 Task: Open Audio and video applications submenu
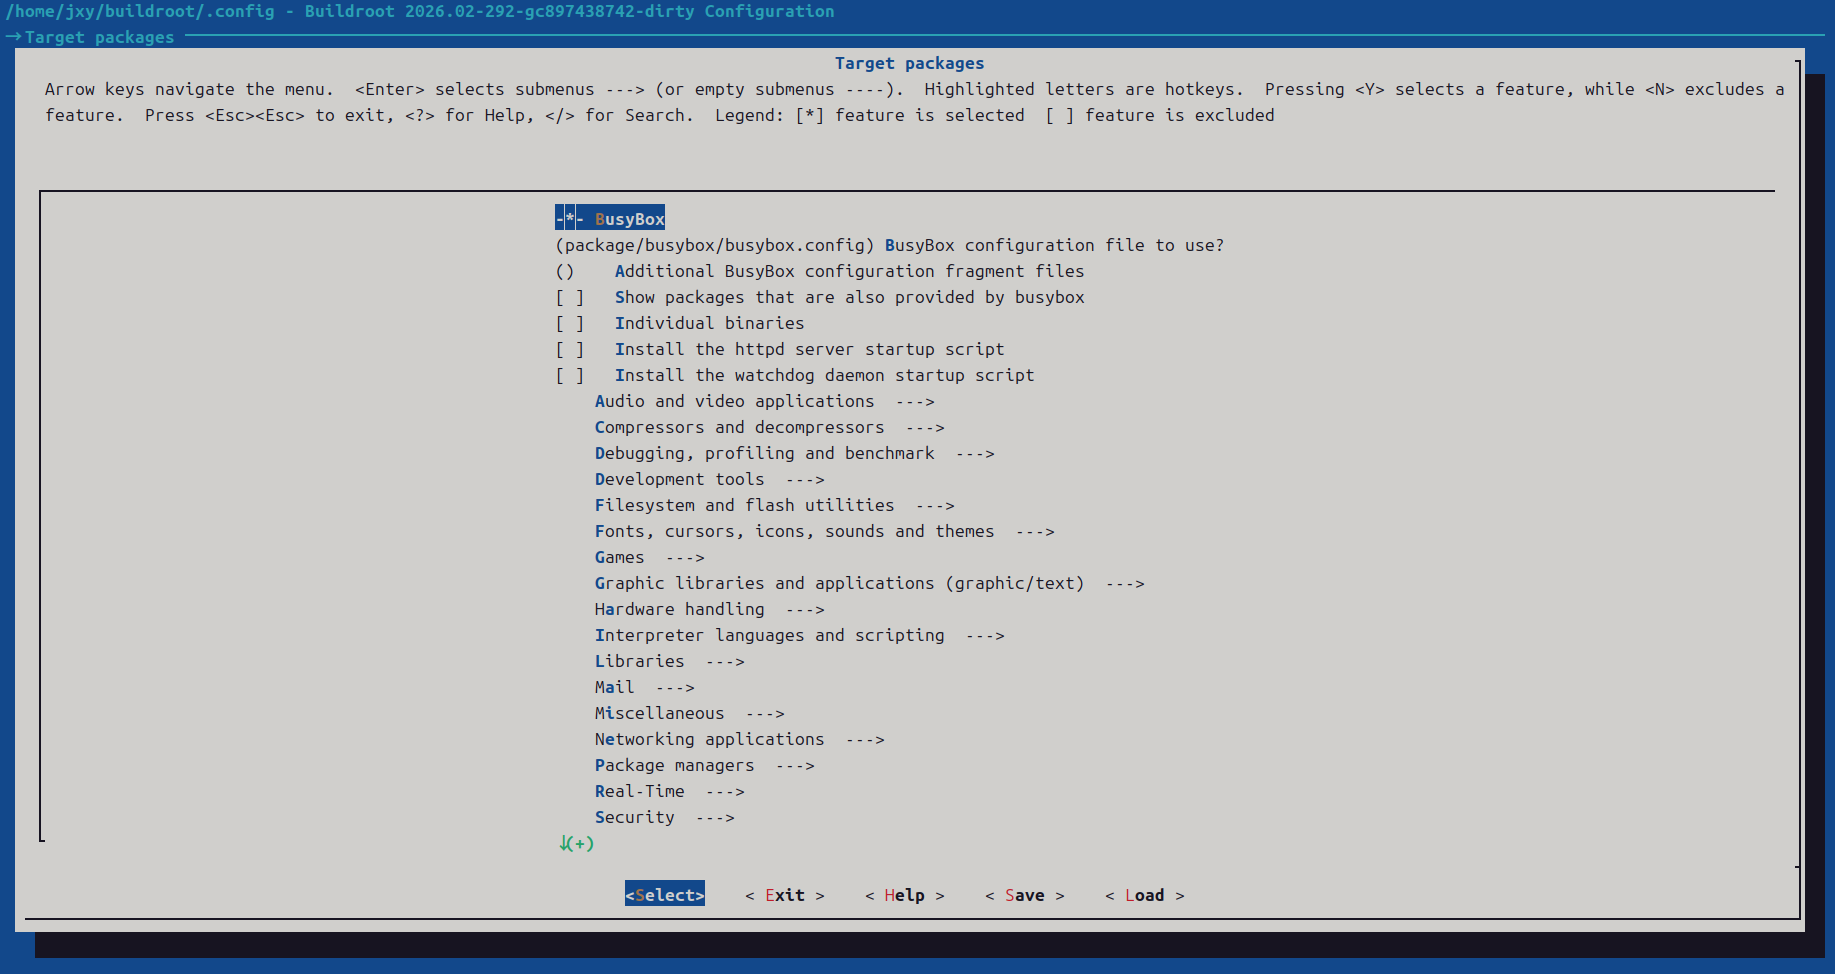click(734, 401)
